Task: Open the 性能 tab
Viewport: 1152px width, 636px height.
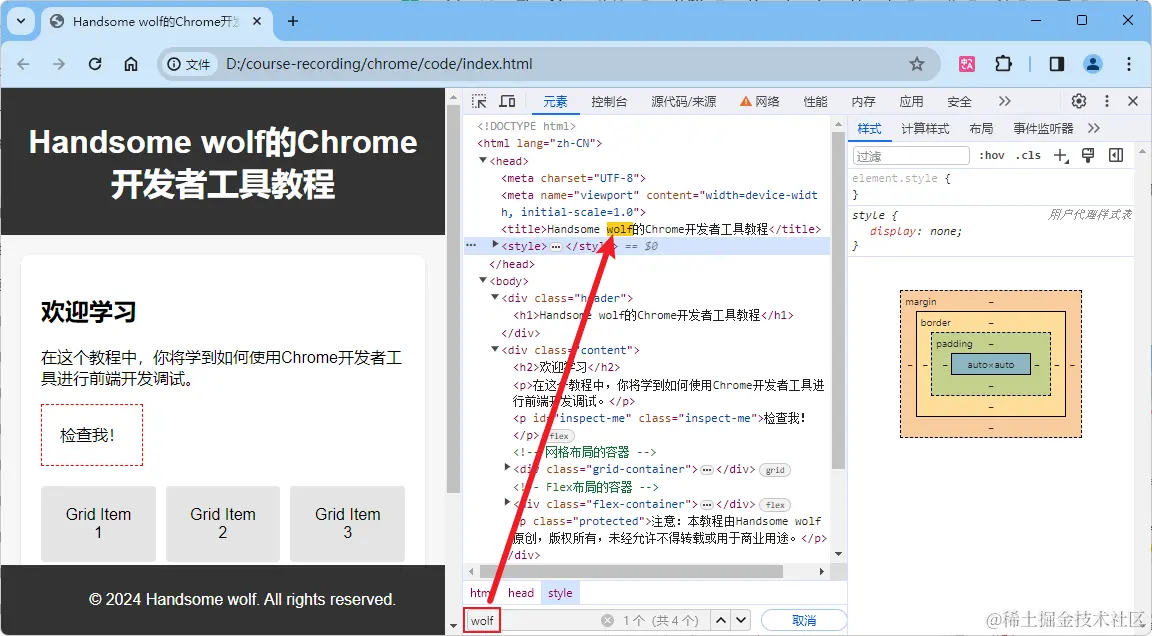Action: point(815,101)
